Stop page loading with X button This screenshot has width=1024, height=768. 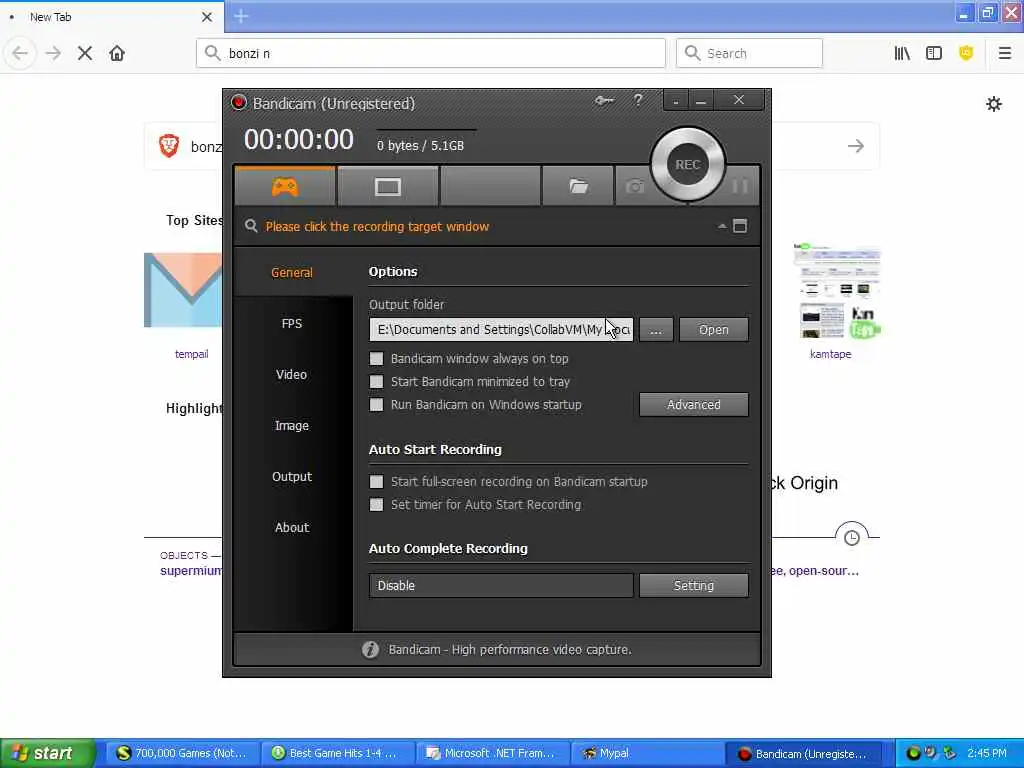pyautogui.click(x=85, y=53)
